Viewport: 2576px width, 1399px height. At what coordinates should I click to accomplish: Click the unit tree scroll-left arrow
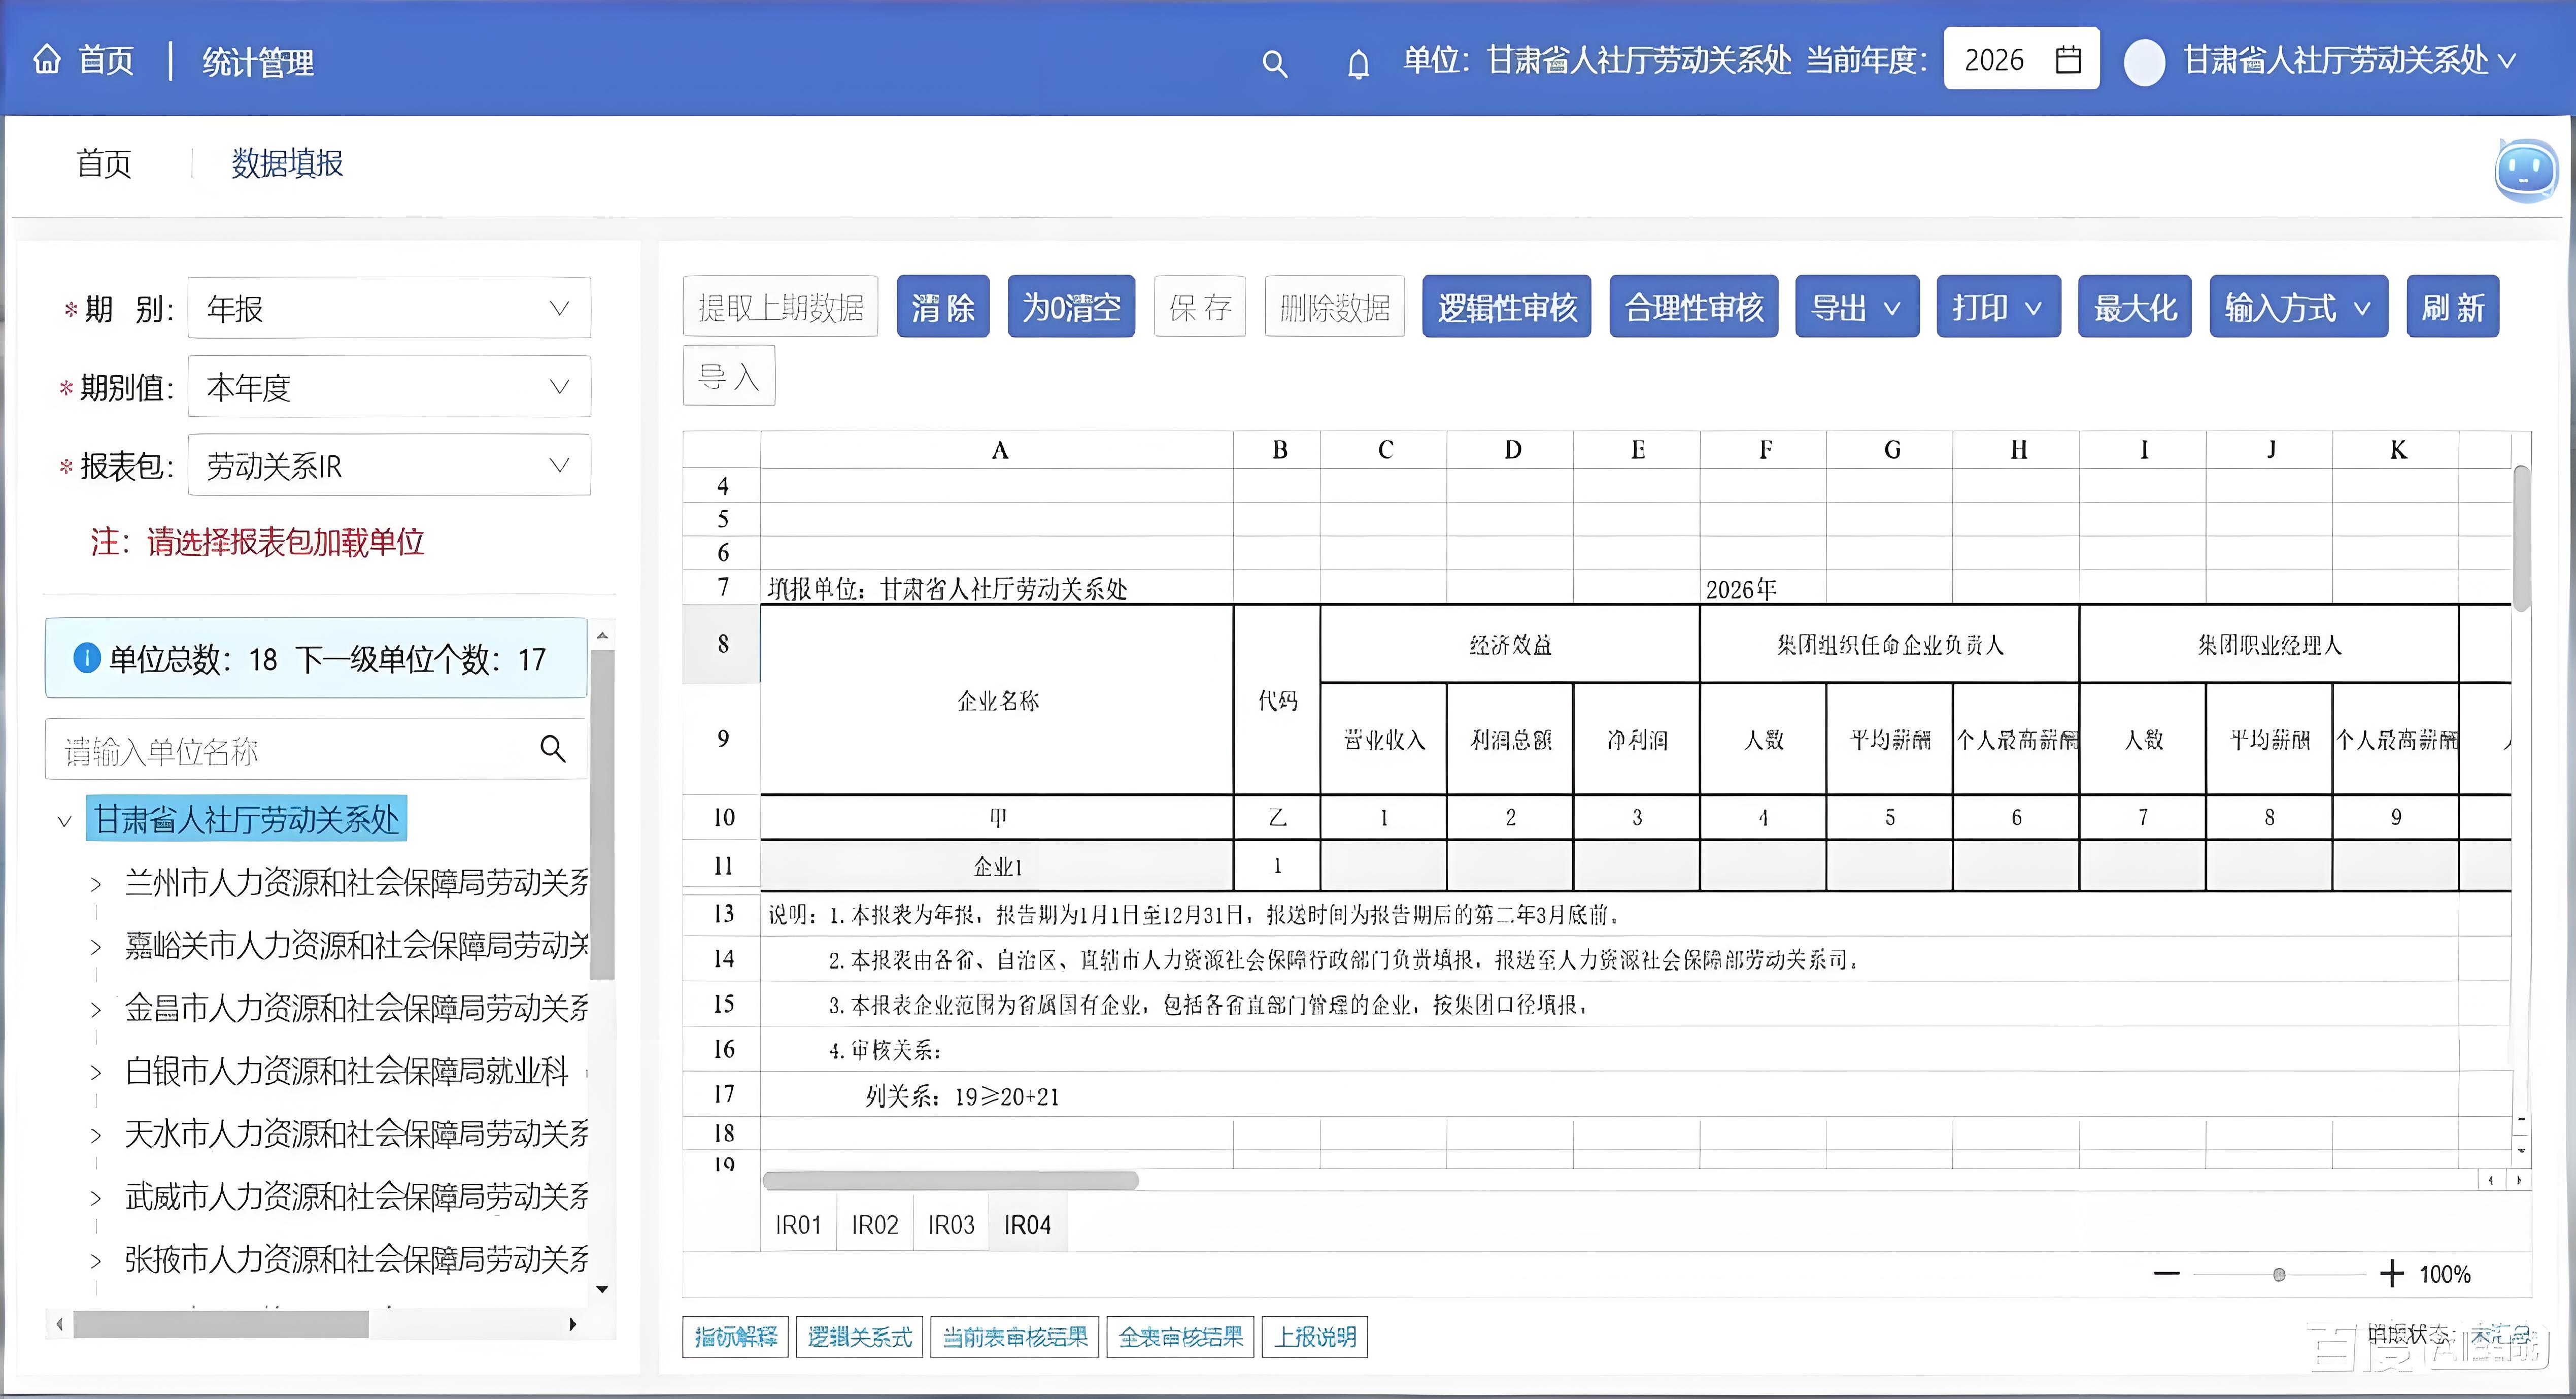click(x=60, y=1324)
